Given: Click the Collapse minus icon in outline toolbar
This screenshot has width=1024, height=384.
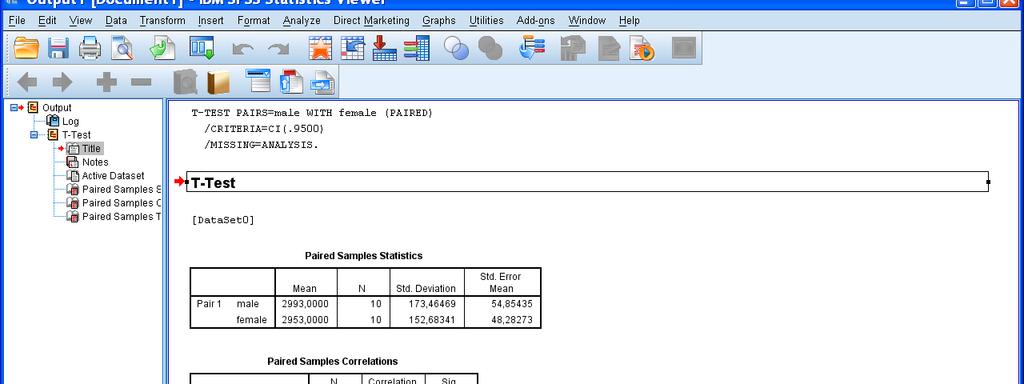Looking at the screenshot, I should tap(141, 82).
